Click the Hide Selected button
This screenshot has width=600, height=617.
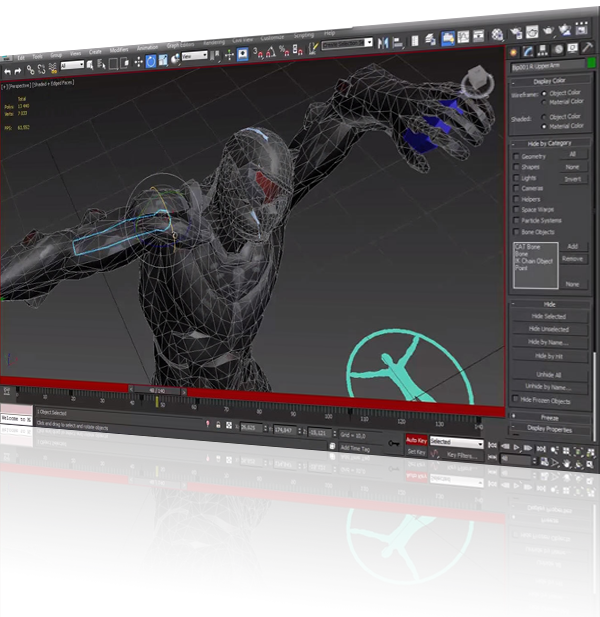pyautogui.click(x=549, y=316)
